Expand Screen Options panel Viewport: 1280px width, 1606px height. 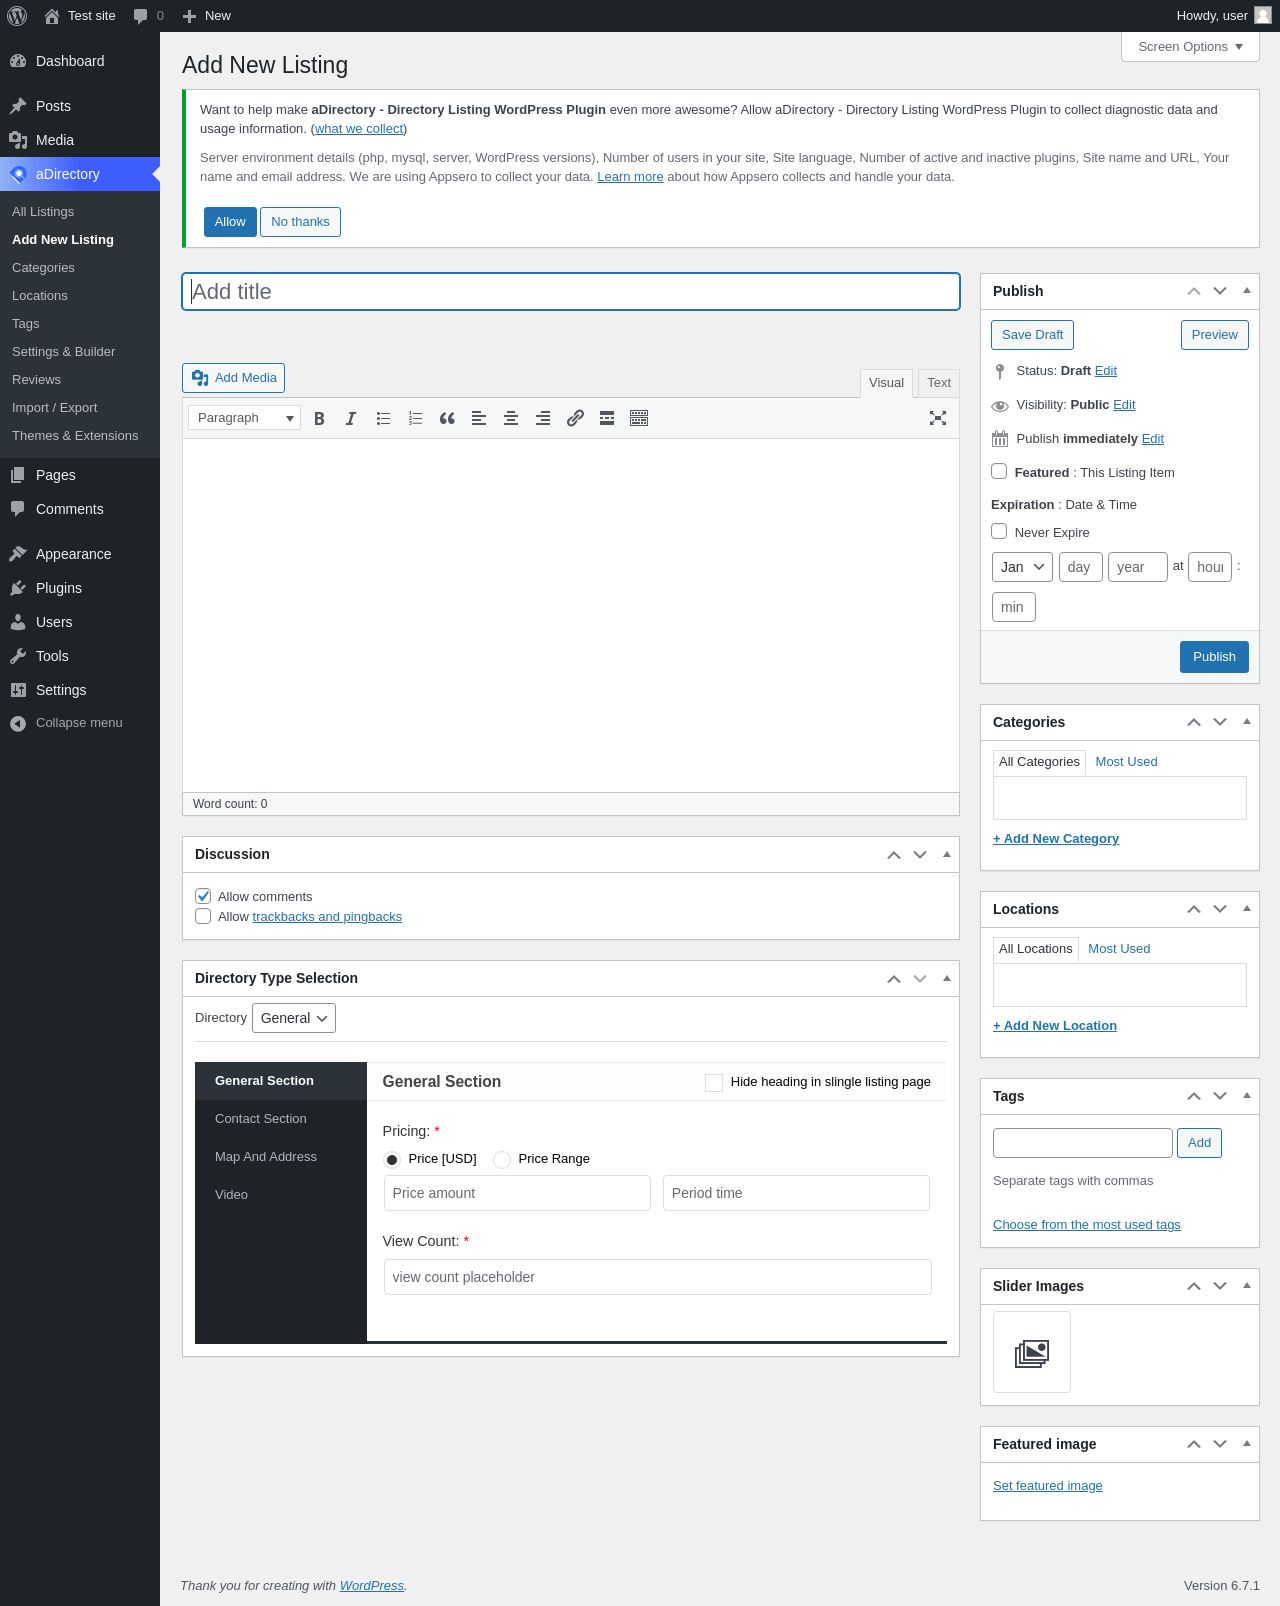(x=1190, y=47)
